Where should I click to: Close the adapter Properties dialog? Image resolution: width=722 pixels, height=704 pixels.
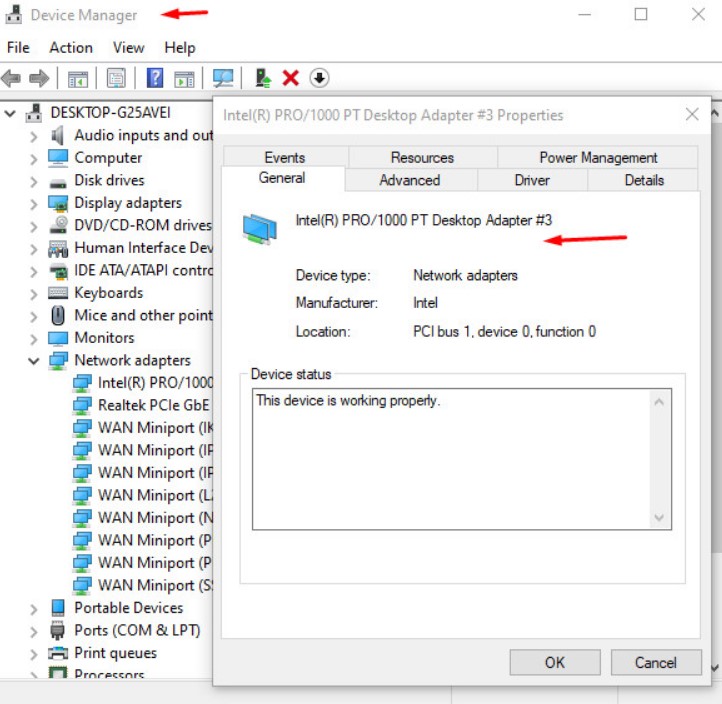tap(692, 114)
